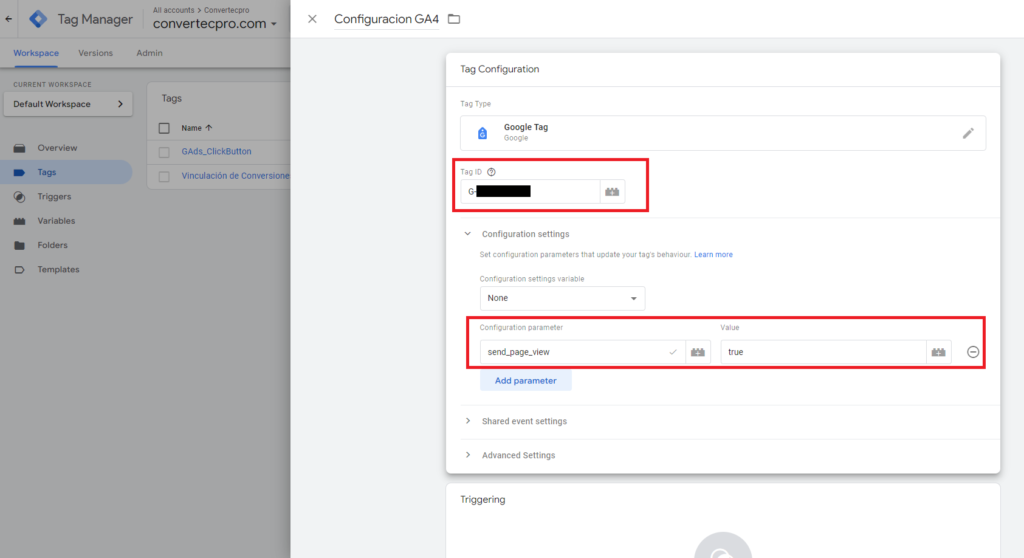Open Templates in the sidebar
This screenshot has width=1024, height=558.
point(58,269)
